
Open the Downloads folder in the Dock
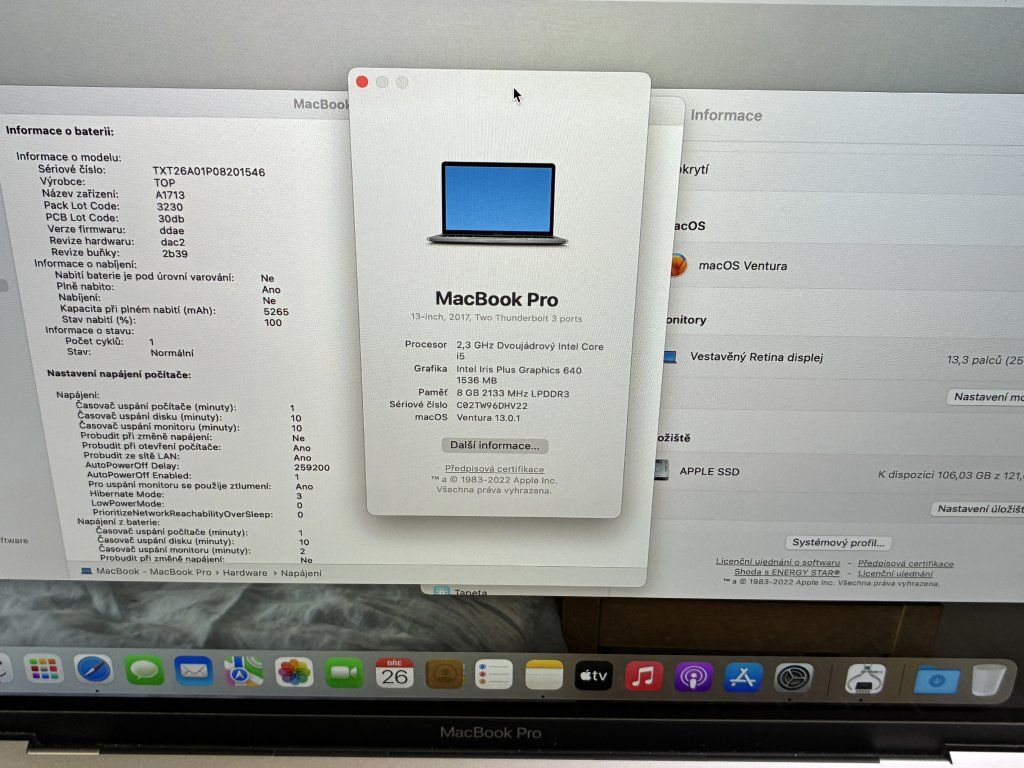click(x=936, y=680)
